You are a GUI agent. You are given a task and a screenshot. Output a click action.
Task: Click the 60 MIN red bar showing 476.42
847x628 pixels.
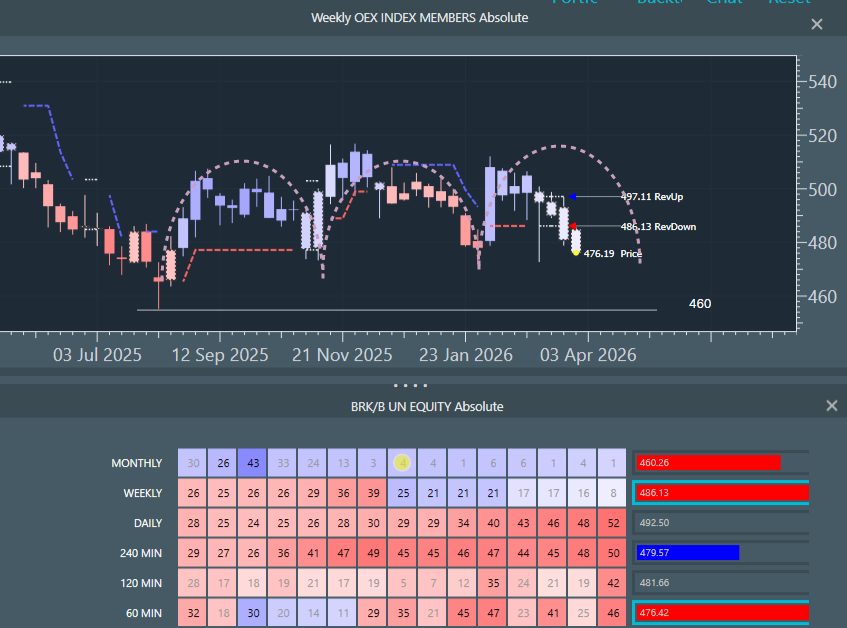722,612
